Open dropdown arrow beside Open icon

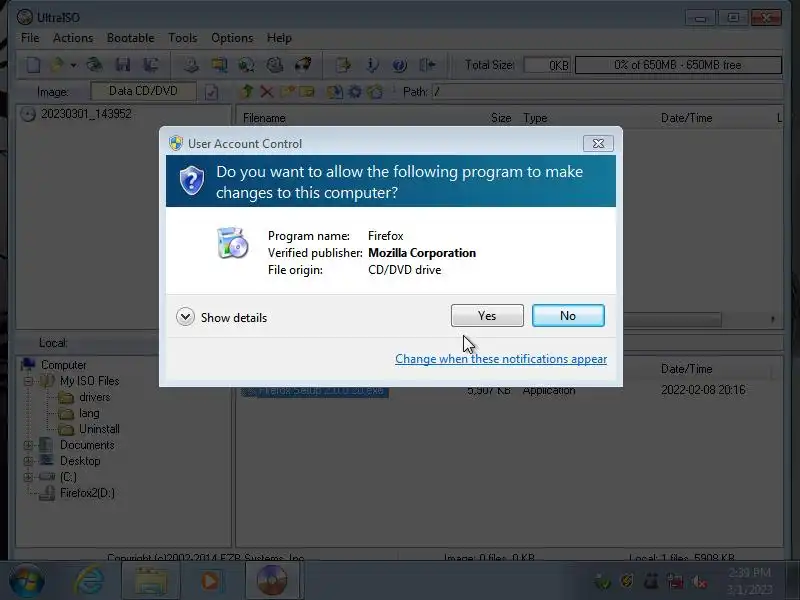click(x=73, y=65)
